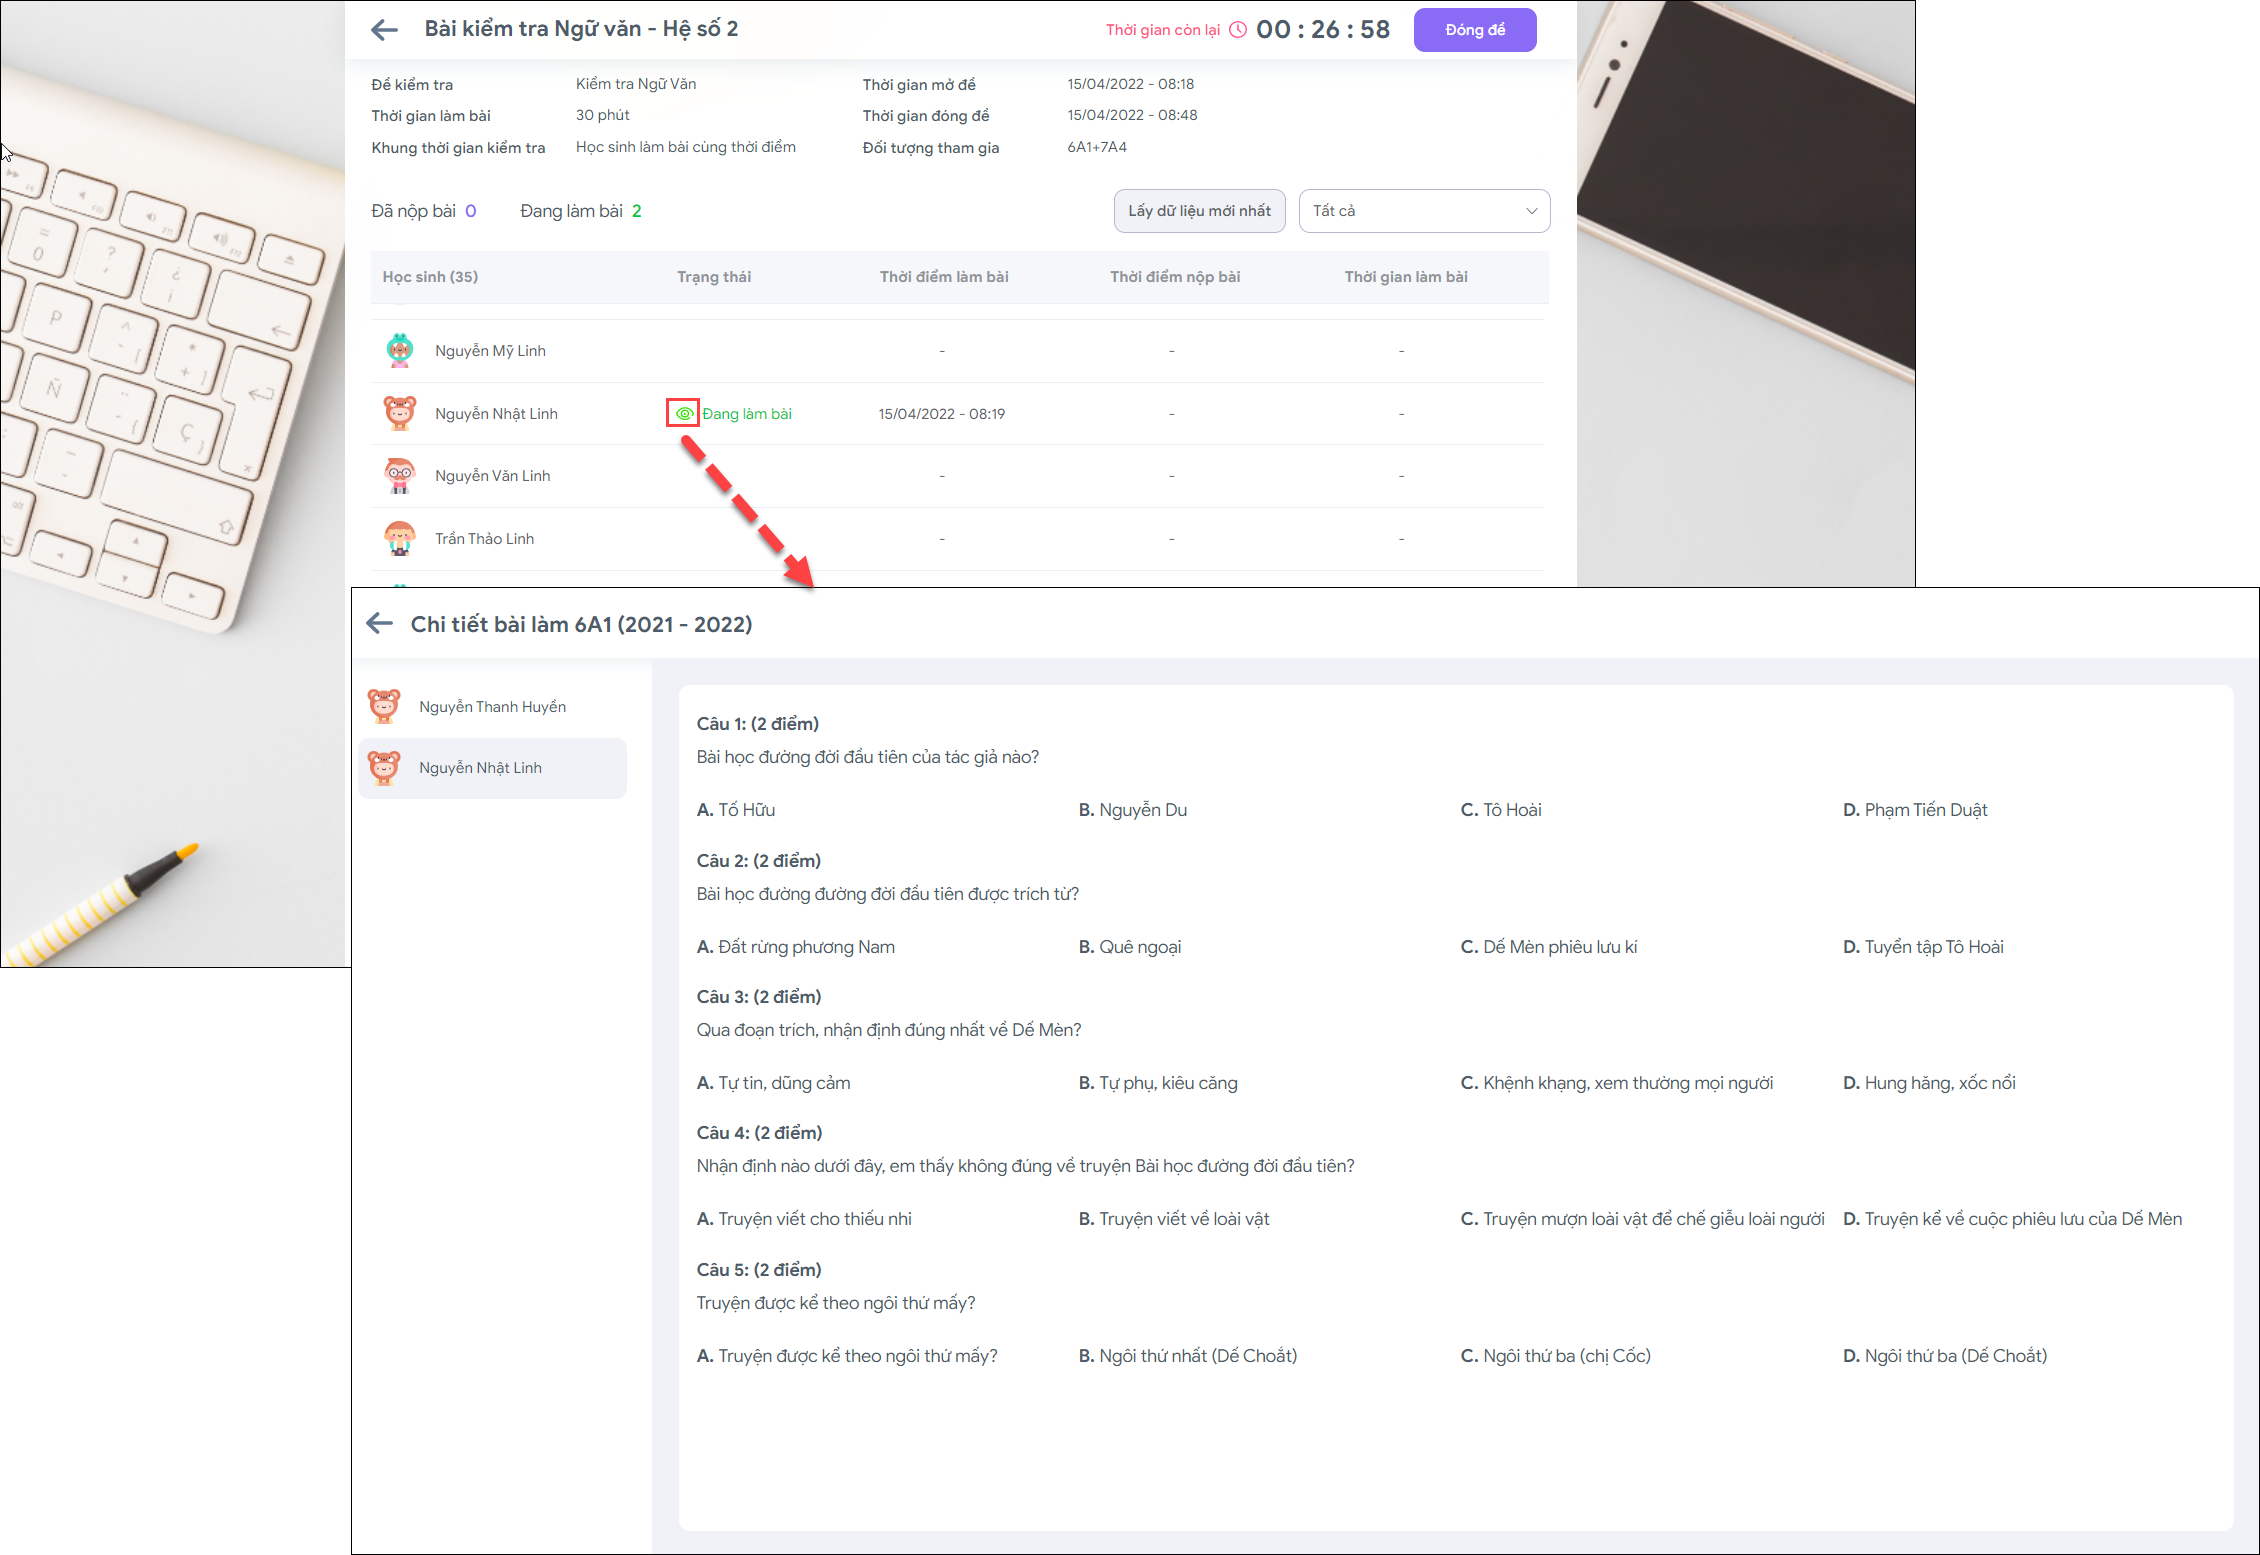Choose answer B. Tự phụ, kiêu căng
Viewport: 2260px width, 1555px height.
point(1158,1083)
